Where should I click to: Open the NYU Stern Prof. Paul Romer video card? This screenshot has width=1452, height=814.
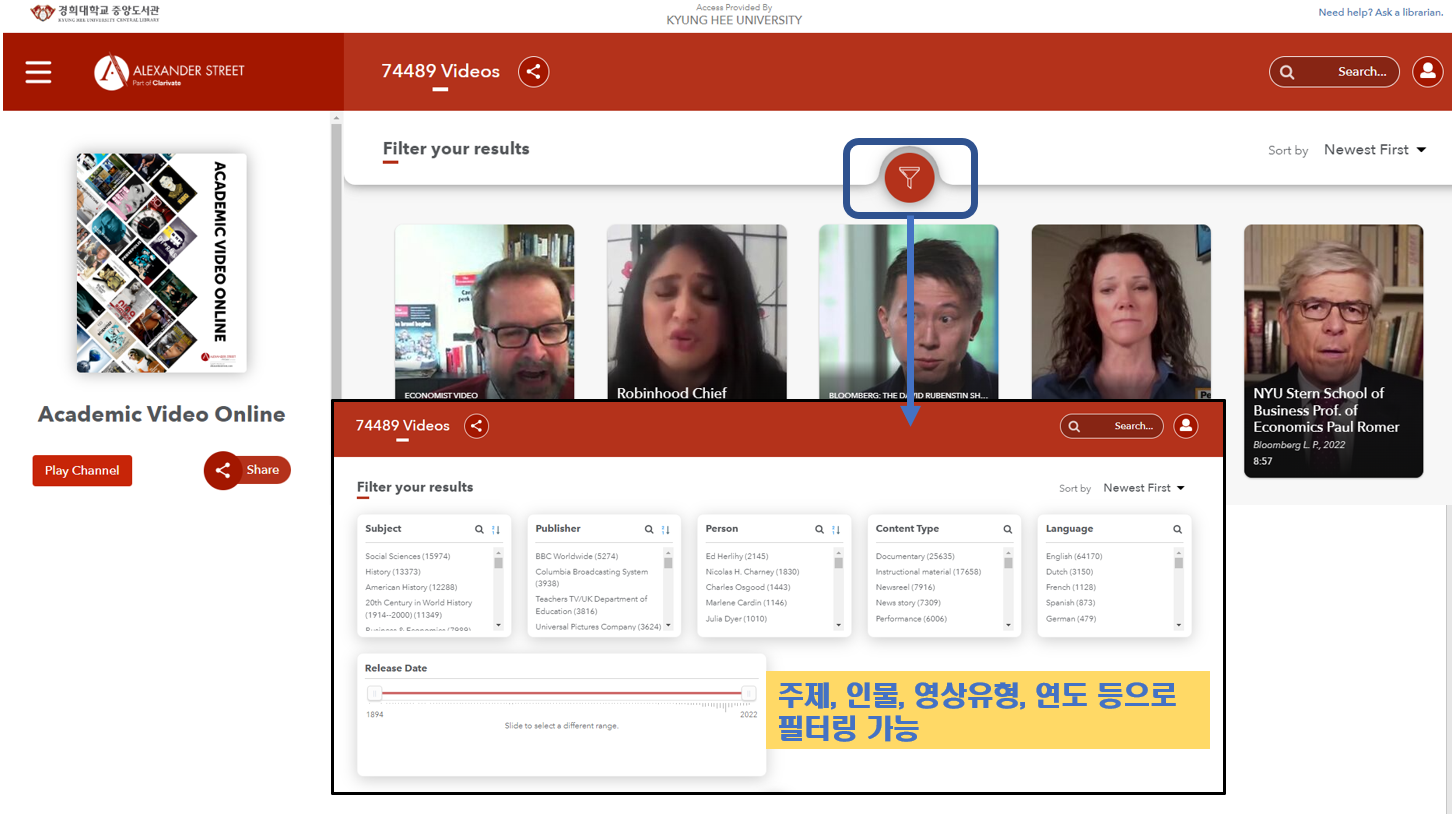(x=1333, y=351)
